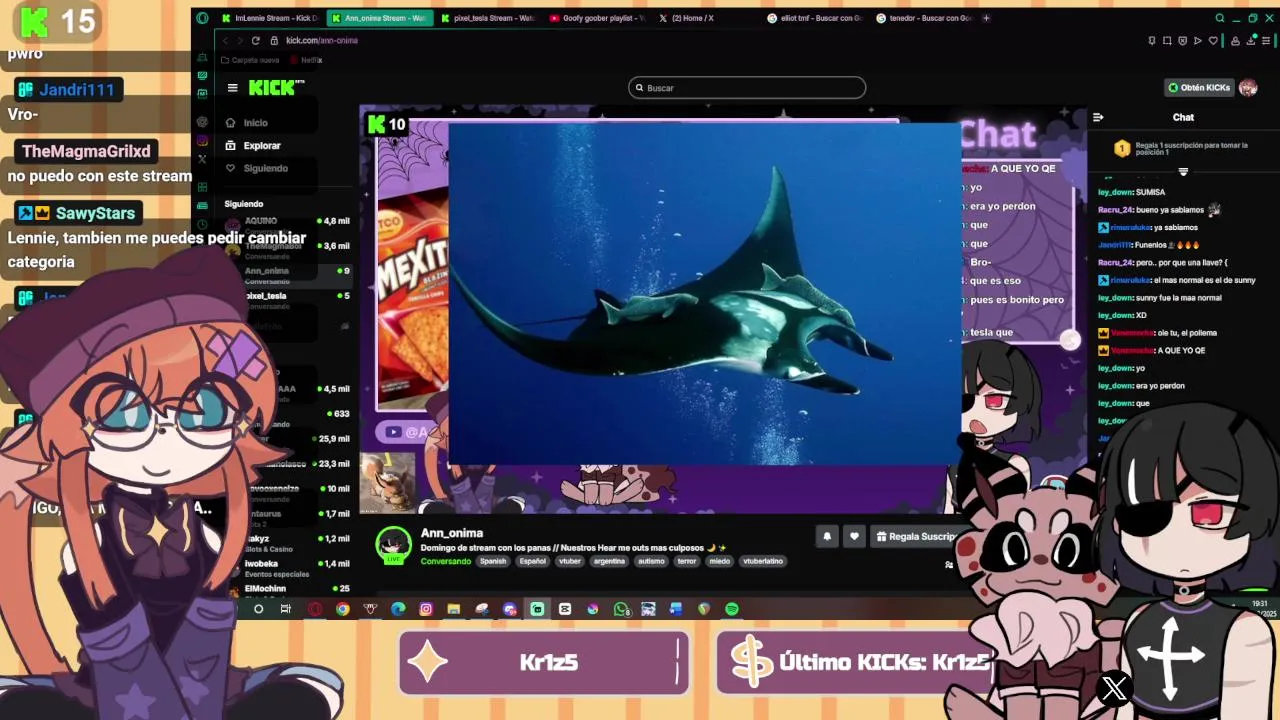Open Microsoft Edge from taskbar
The height and width of the screenshot is (720, 1280).
(x=398, y=609)
